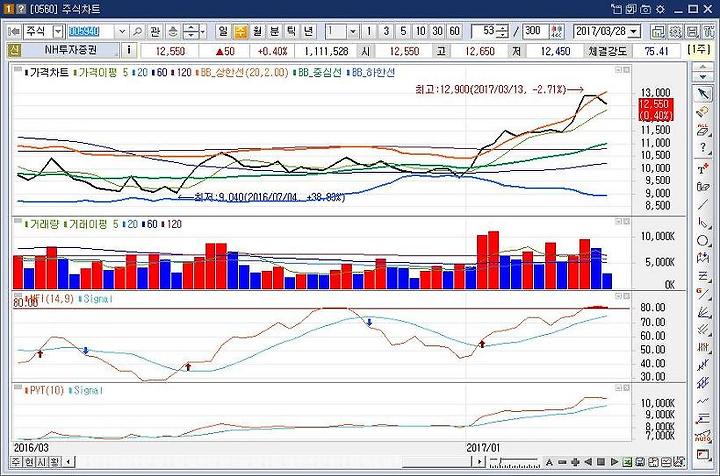The height and width of the screenshot is (476, 720).
Task: Select the circle drawing tool
Action: click(703, 241)
